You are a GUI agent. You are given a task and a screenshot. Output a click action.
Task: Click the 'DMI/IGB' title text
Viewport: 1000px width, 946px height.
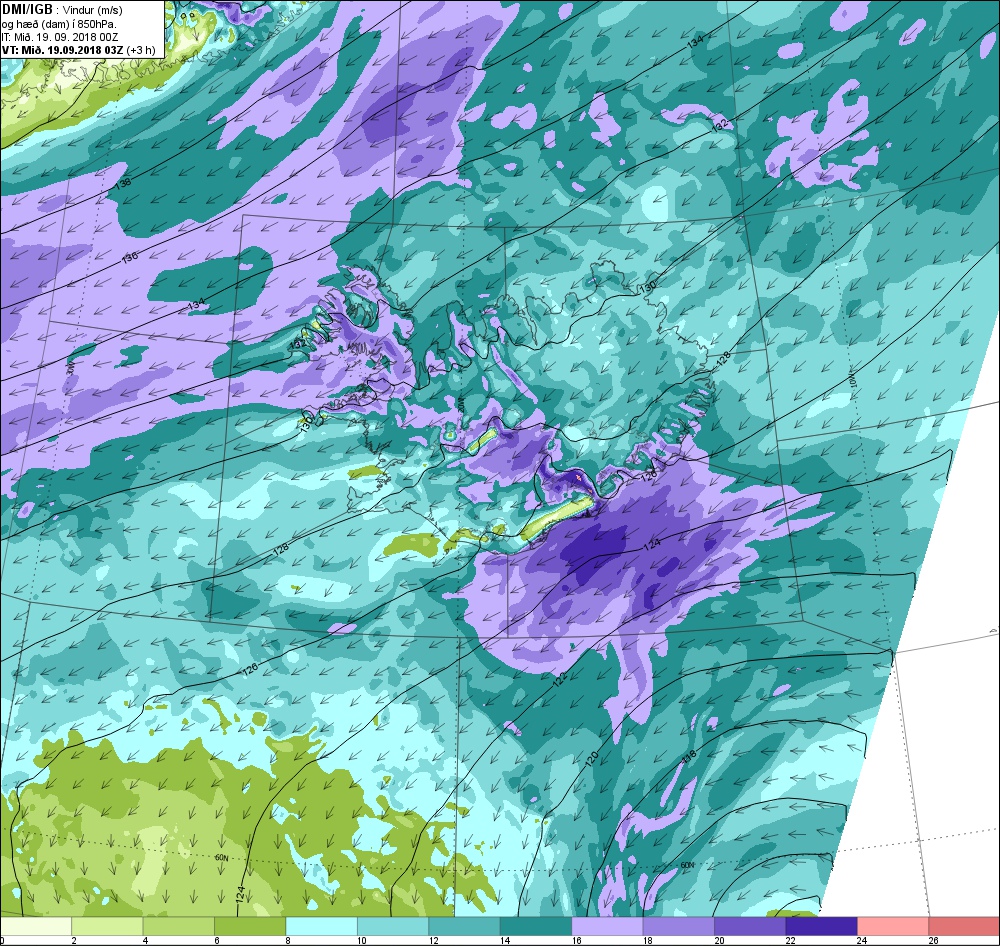[x=27, y=9]
